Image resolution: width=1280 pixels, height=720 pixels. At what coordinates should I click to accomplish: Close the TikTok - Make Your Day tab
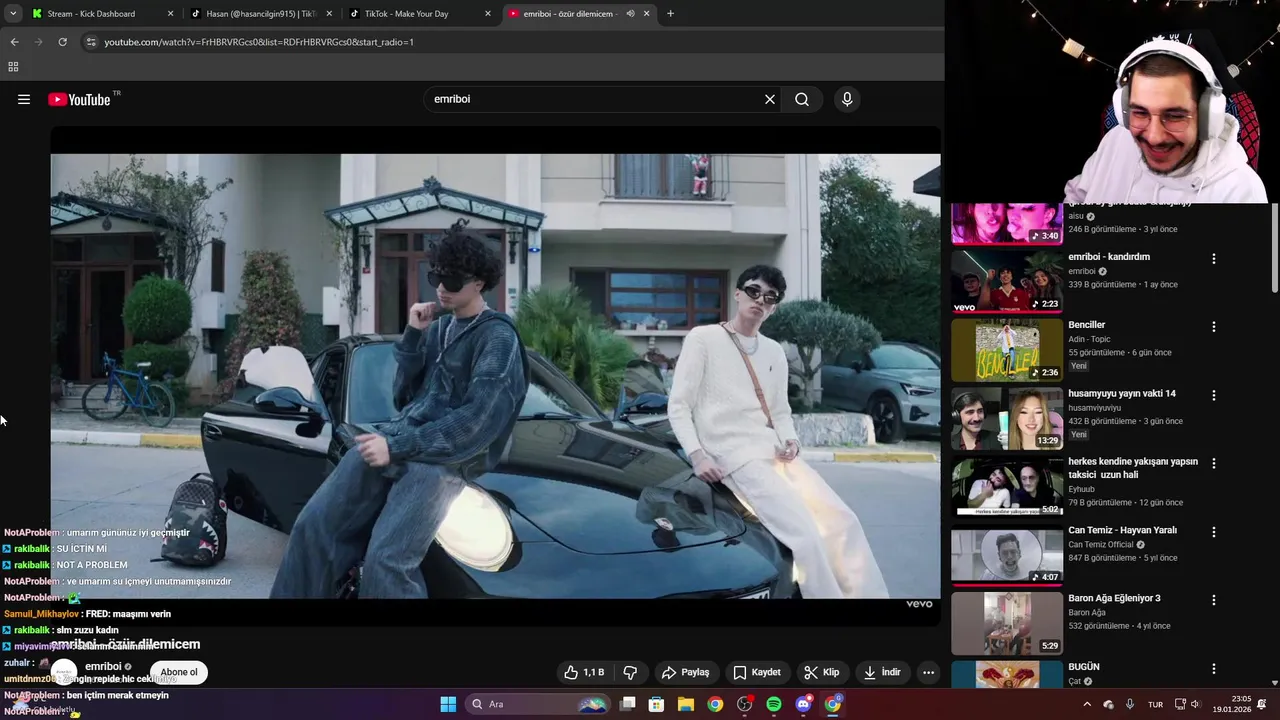(x=488, y=14)
